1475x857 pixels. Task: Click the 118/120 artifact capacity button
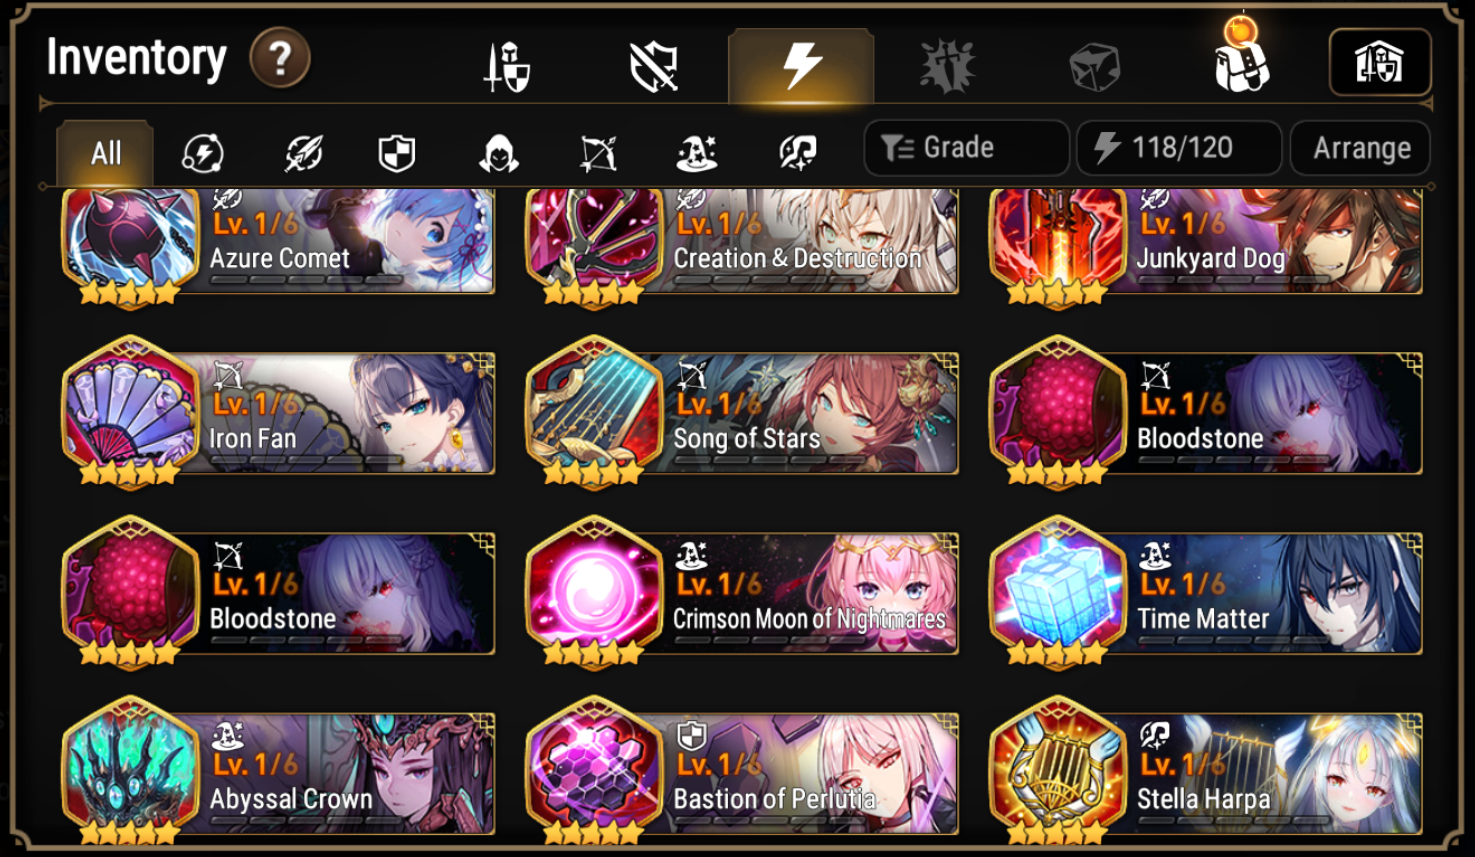click(1179, 148)
